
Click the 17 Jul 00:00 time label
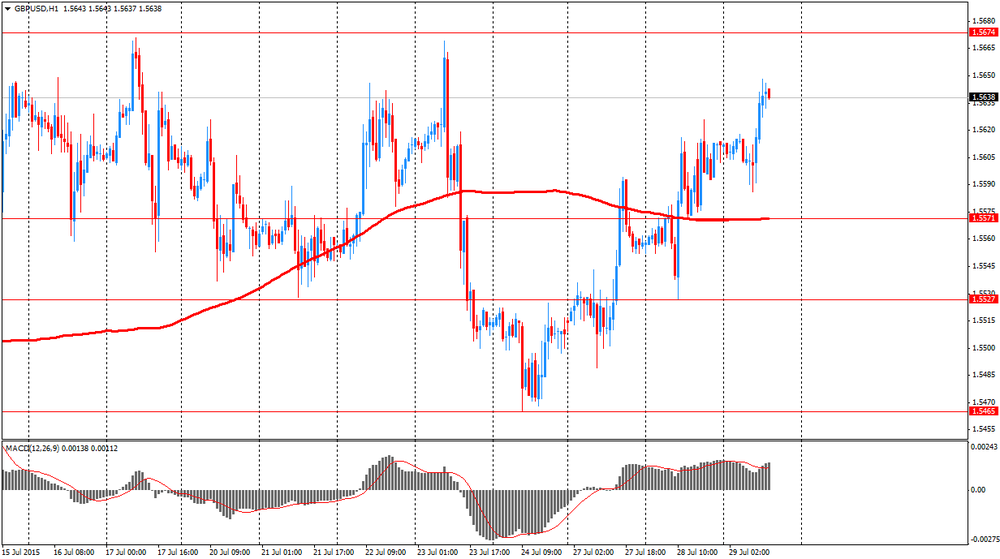pyautogui.click(x=127, y=551)
